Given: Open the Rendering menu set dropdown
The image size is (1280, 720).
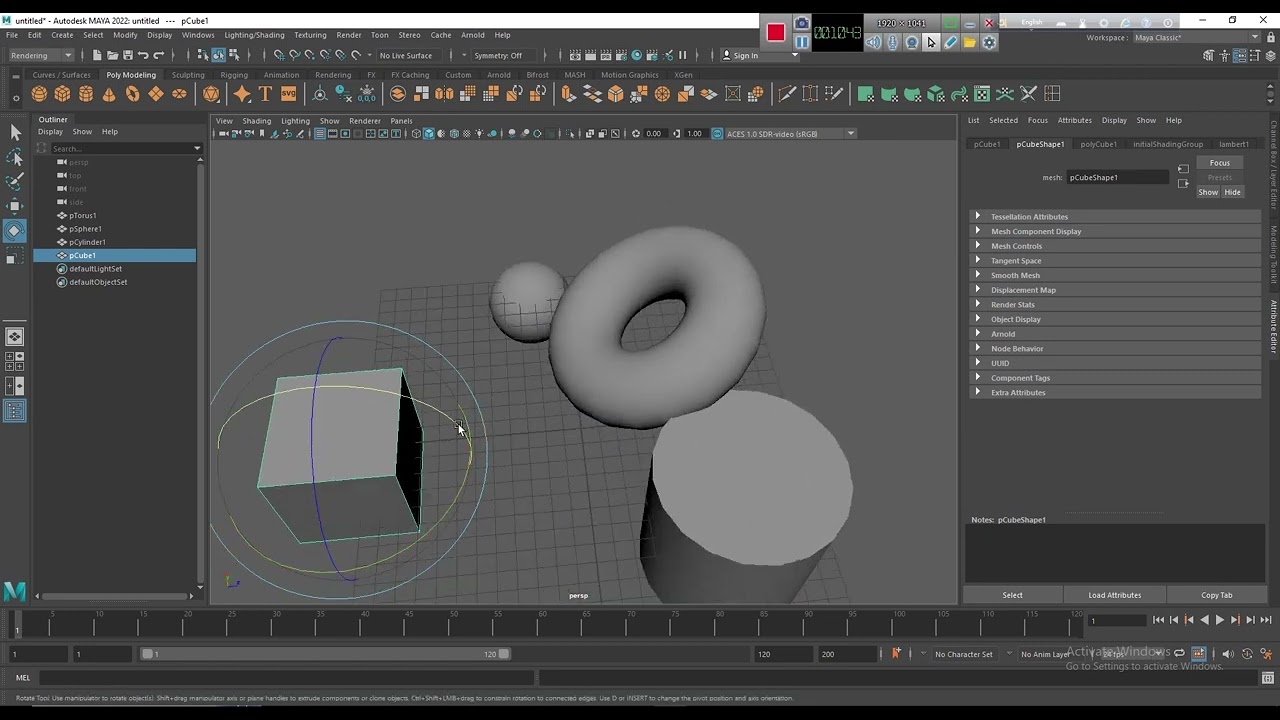Looking at the screenshot, I should coord(40,55).
